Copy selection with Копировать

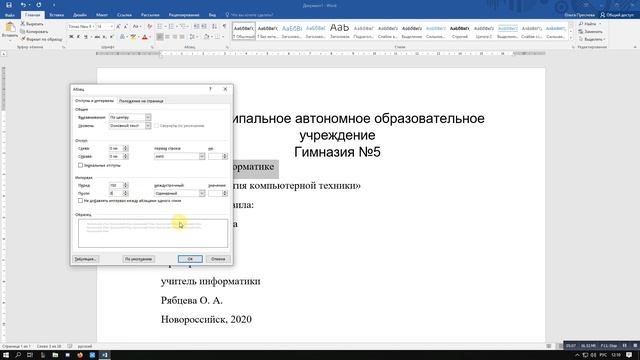click(34, 31)
